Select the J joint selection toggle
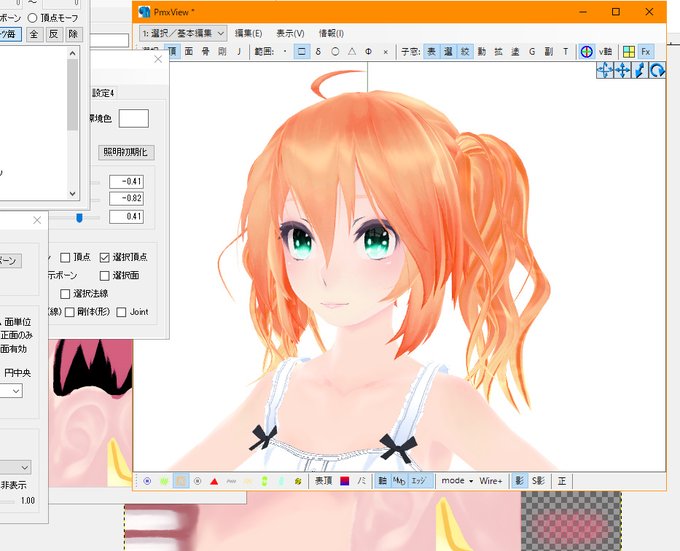Viewport: 680px width, 551px height. (x=239, y=52)
